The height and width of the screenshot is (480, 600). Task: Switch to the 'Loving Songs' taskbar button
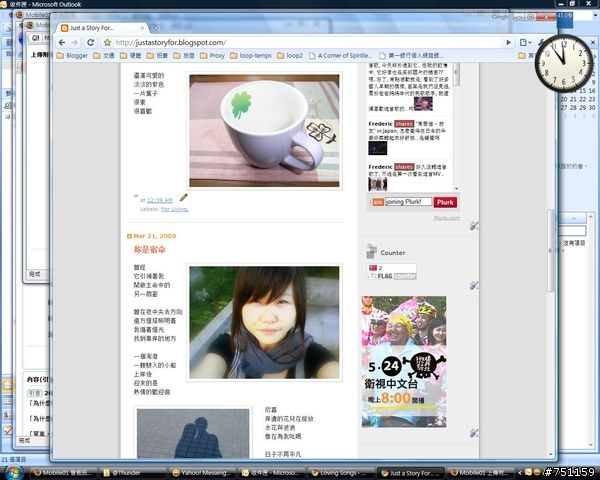340,473
